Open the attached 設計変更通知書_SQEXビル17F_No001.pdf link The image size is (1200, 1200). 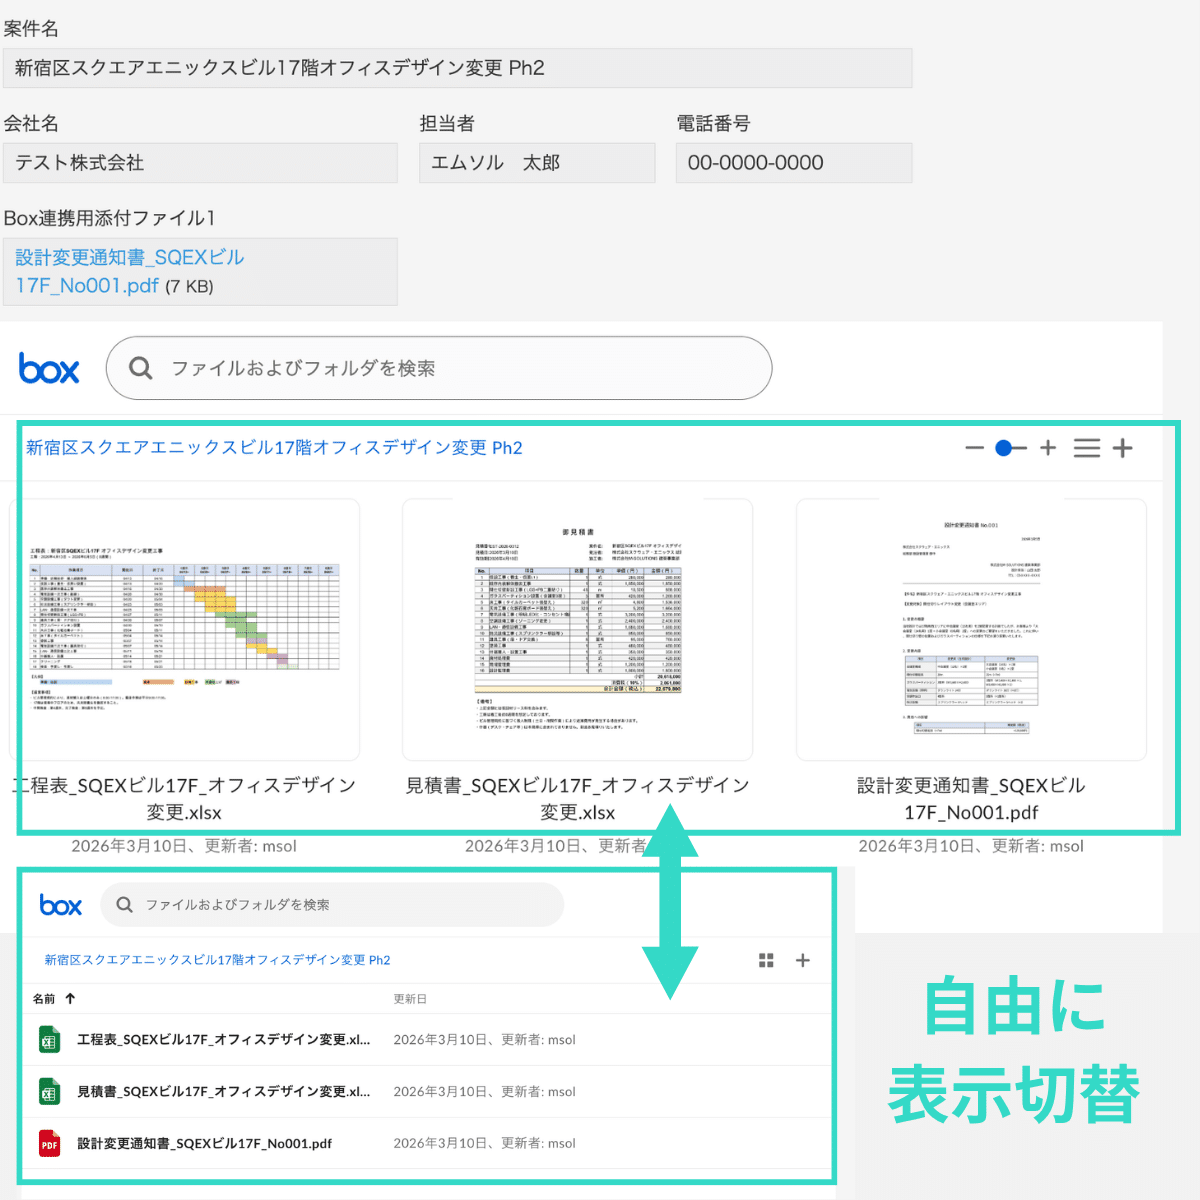(129, 271)
